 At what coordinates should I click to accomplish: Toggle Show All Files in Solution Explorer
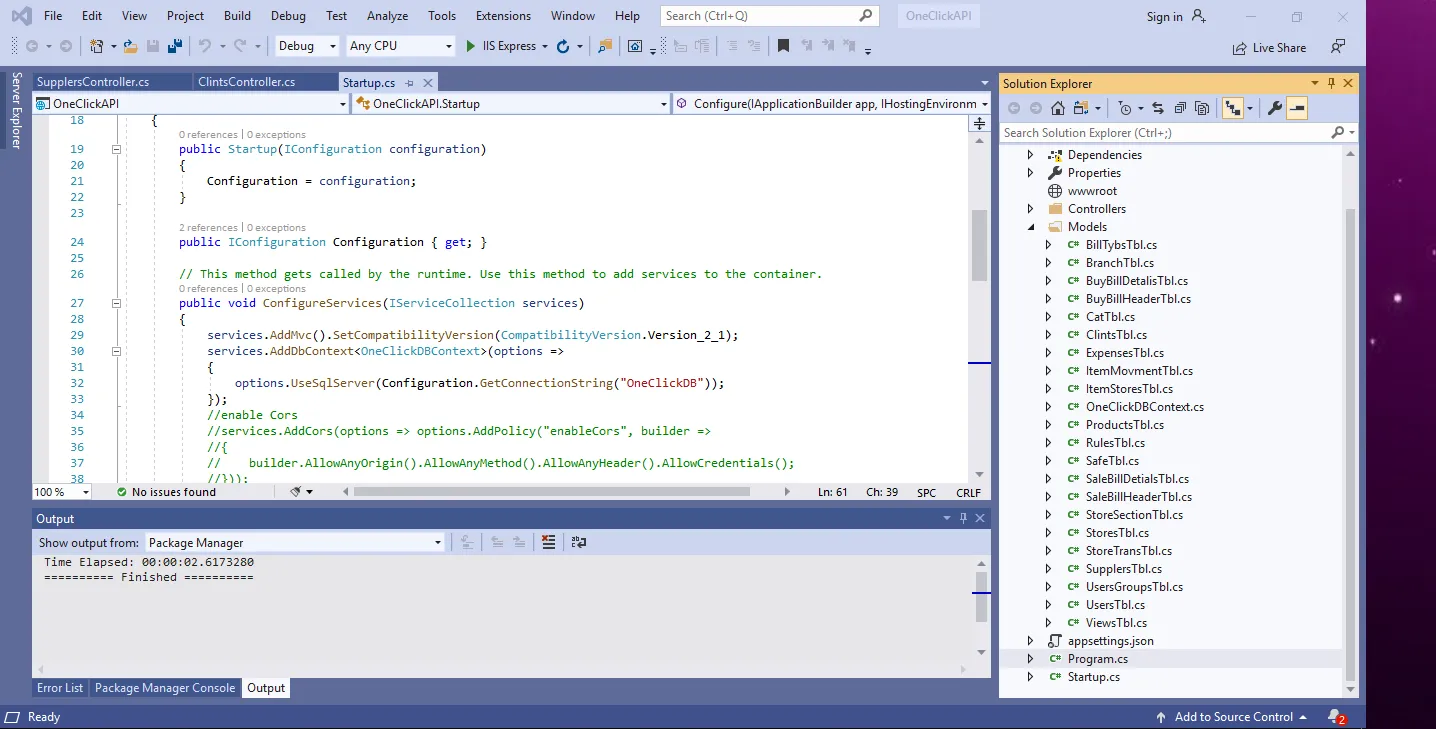coord(1202,108)
